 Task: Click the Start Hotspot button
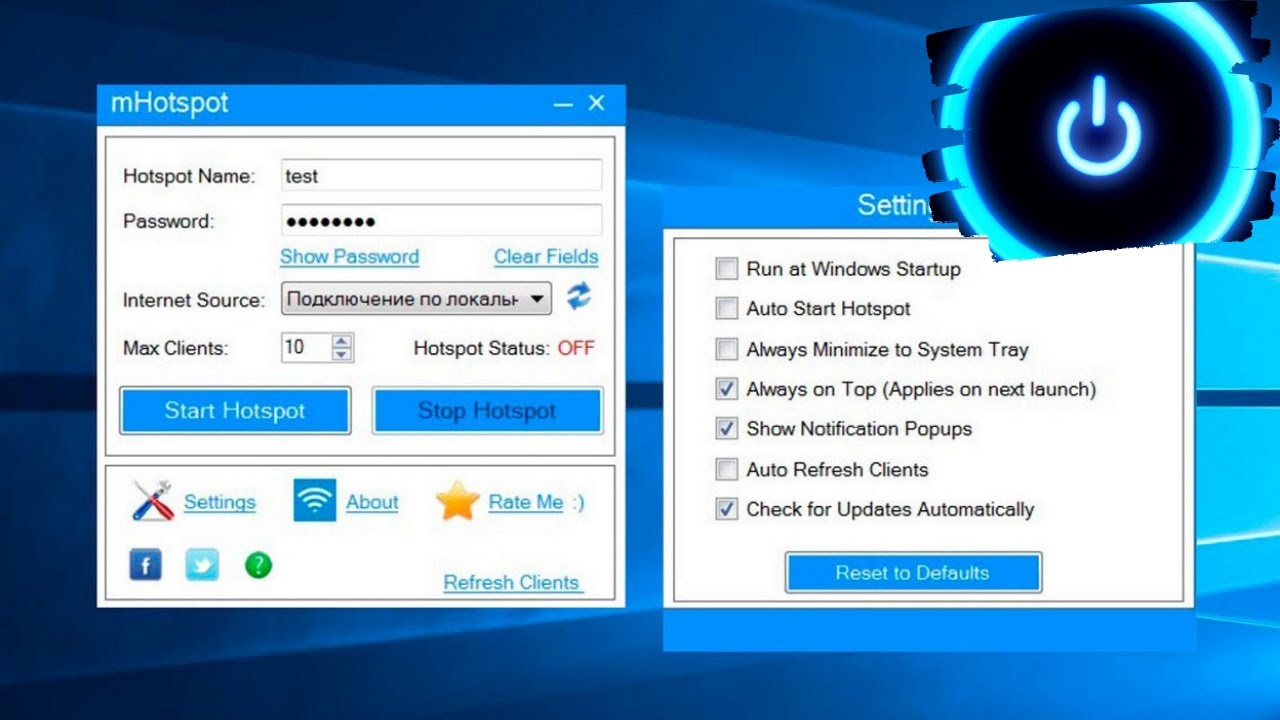point(235,411)
